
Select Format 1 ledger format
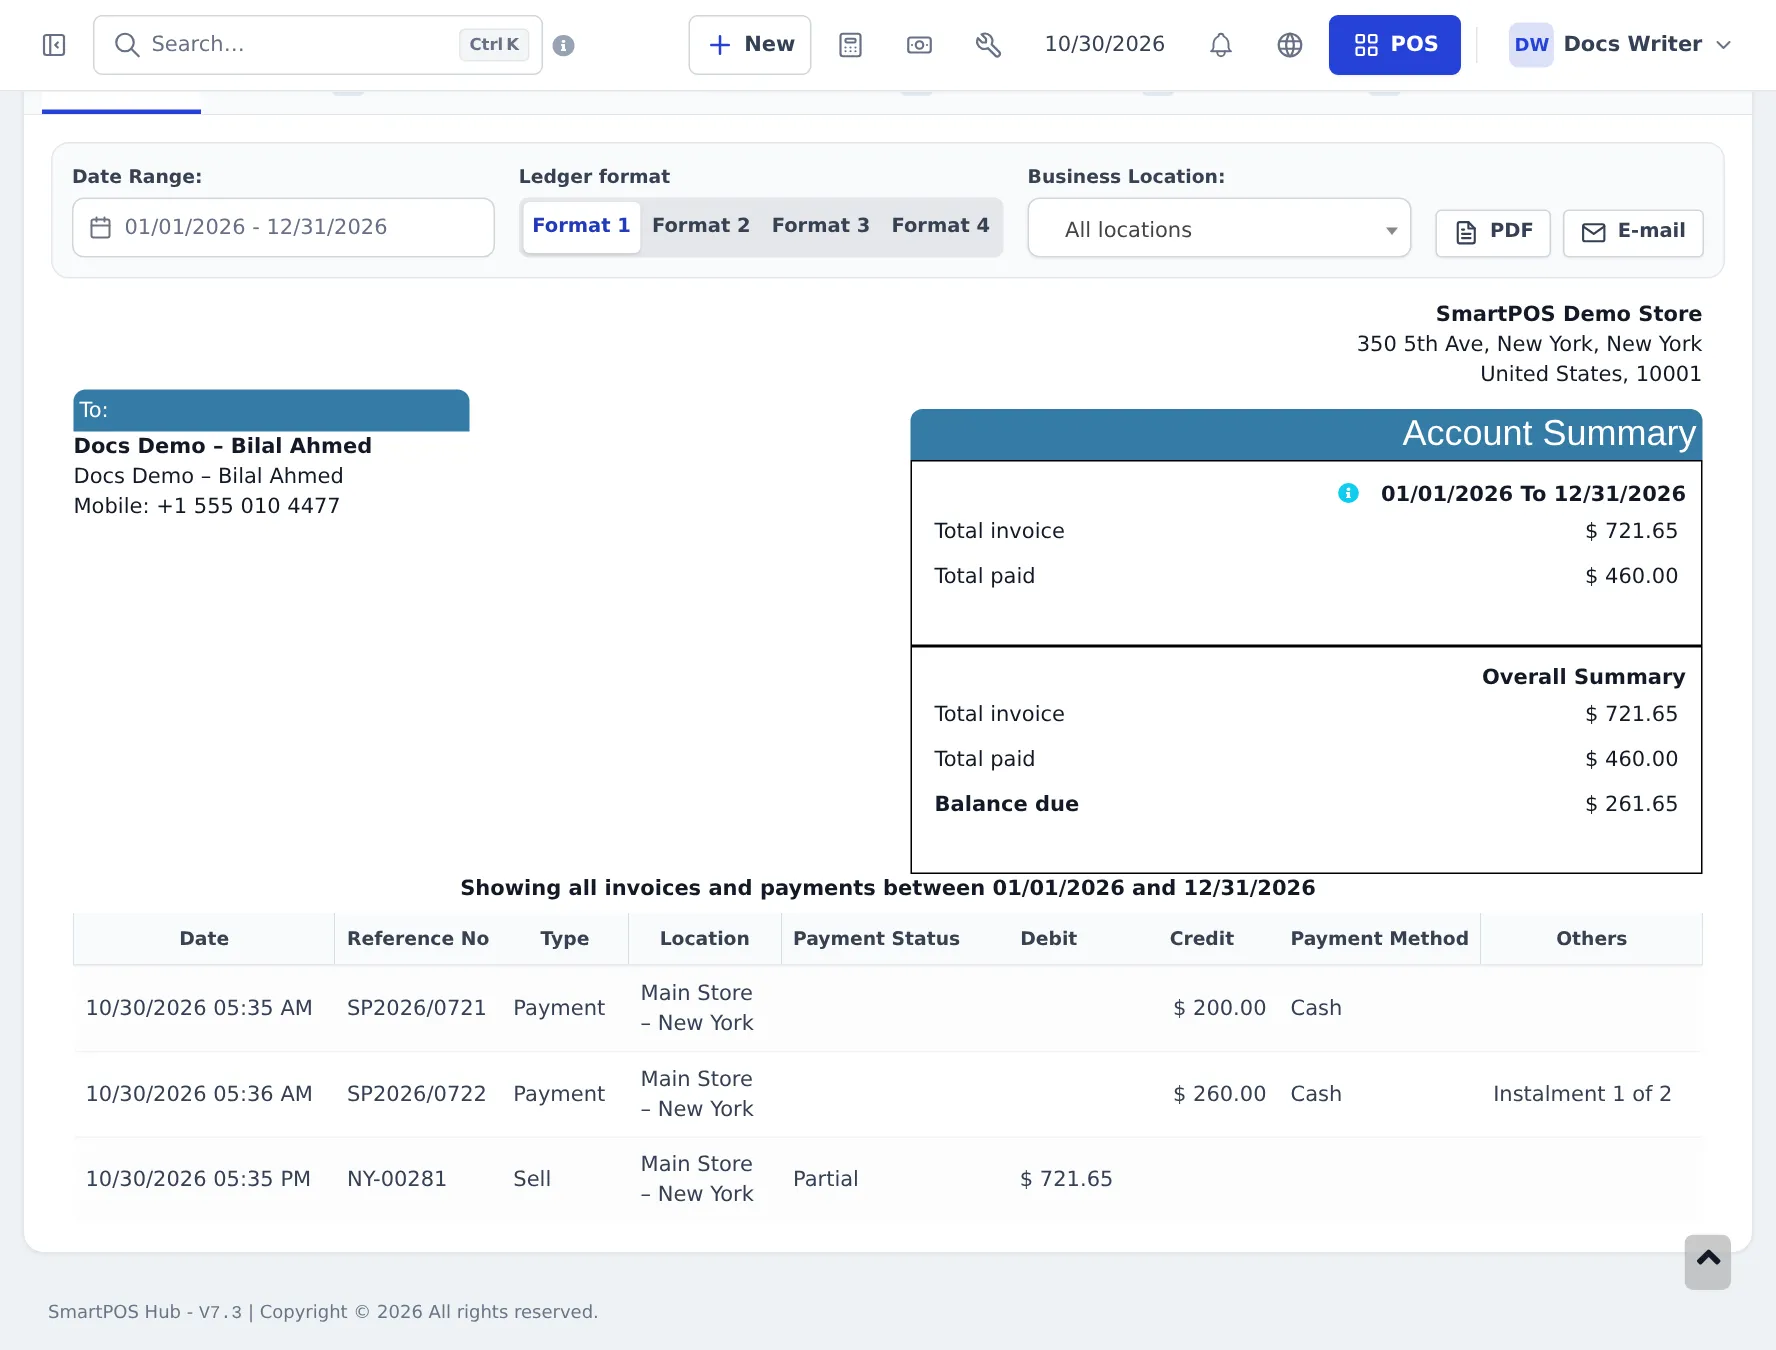(581, 226)
